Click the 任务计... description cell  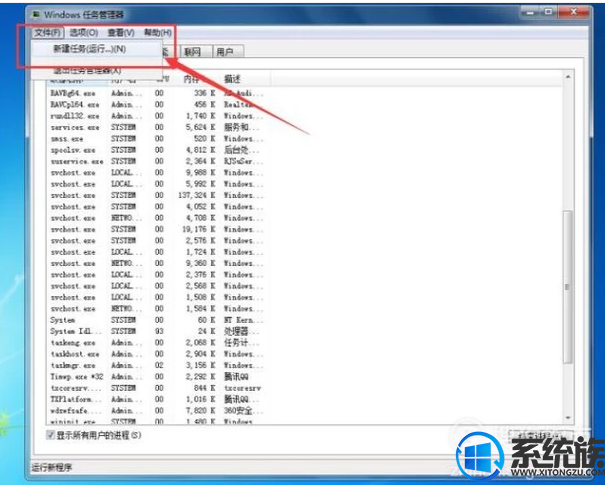(x=242, y=343)
